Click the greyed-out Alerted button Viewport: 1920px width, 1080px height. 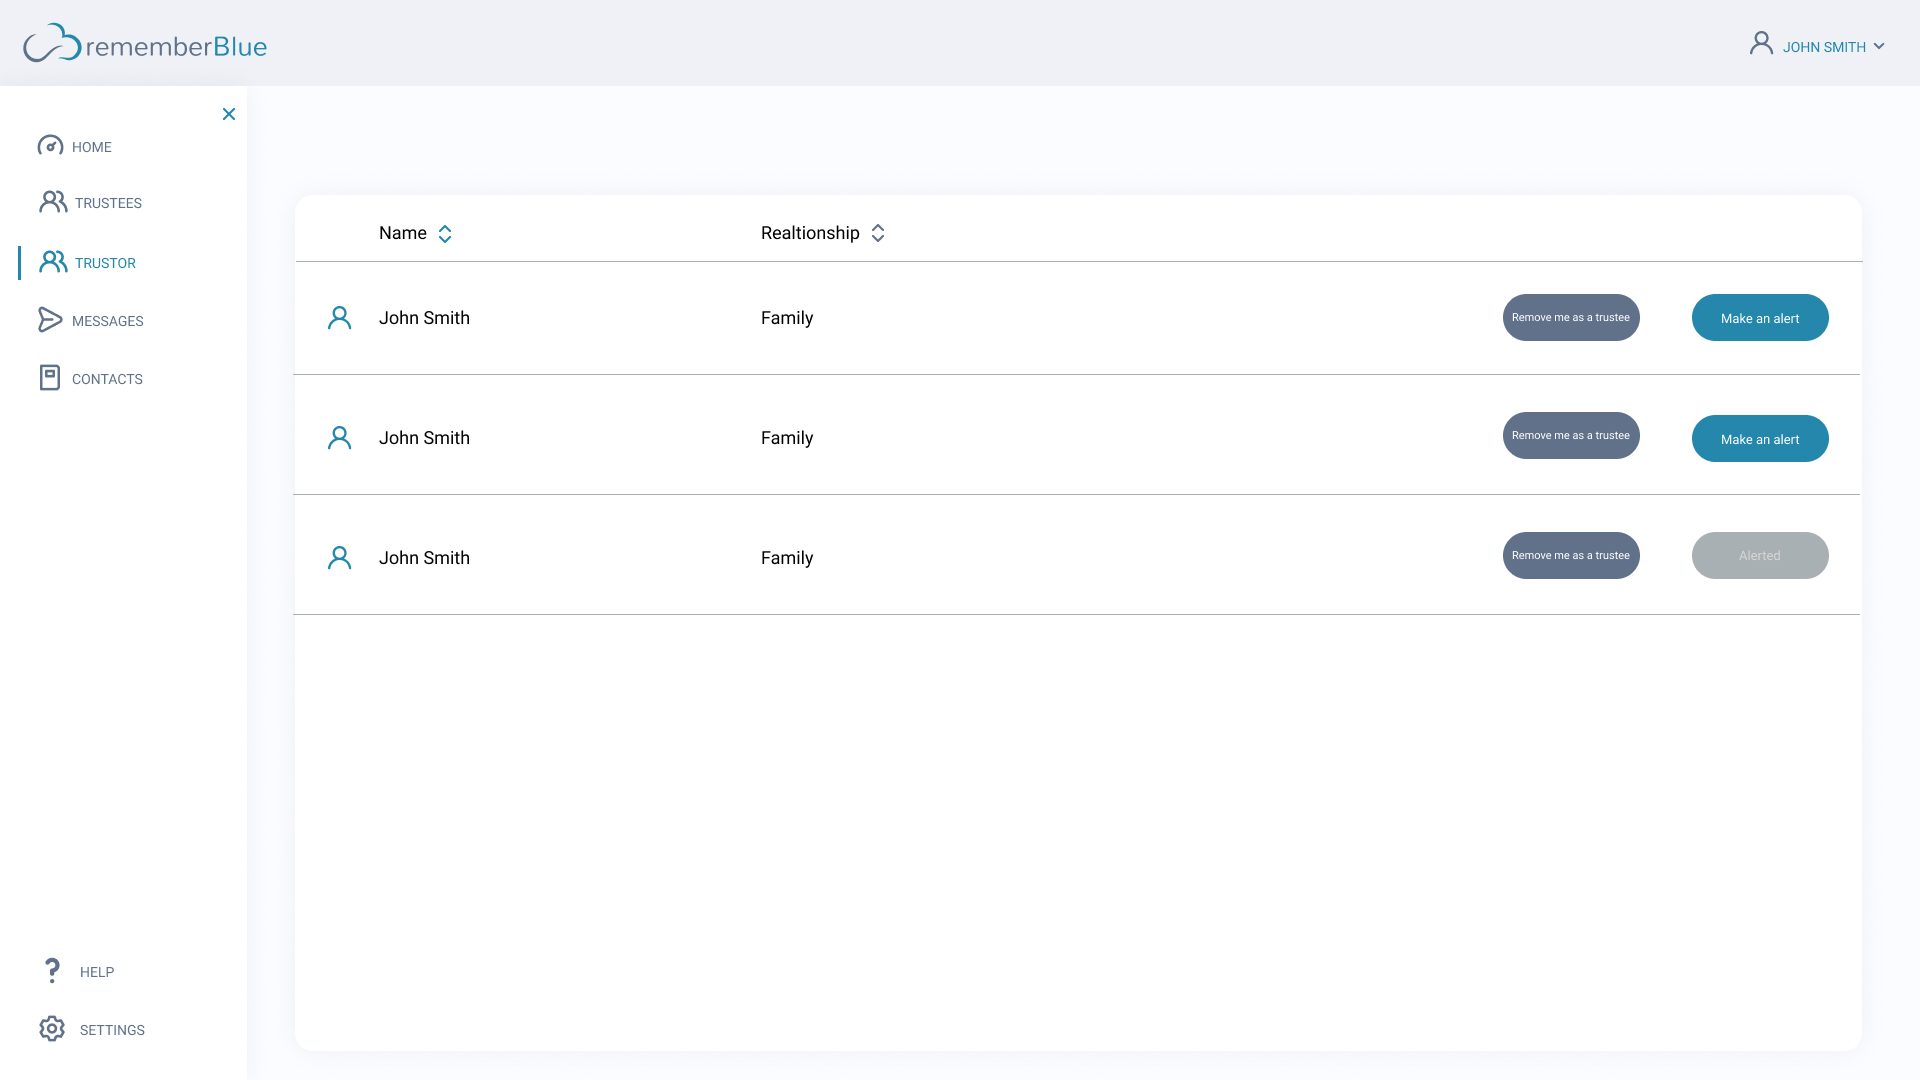pyautogui.click(x=1759, y=556)
